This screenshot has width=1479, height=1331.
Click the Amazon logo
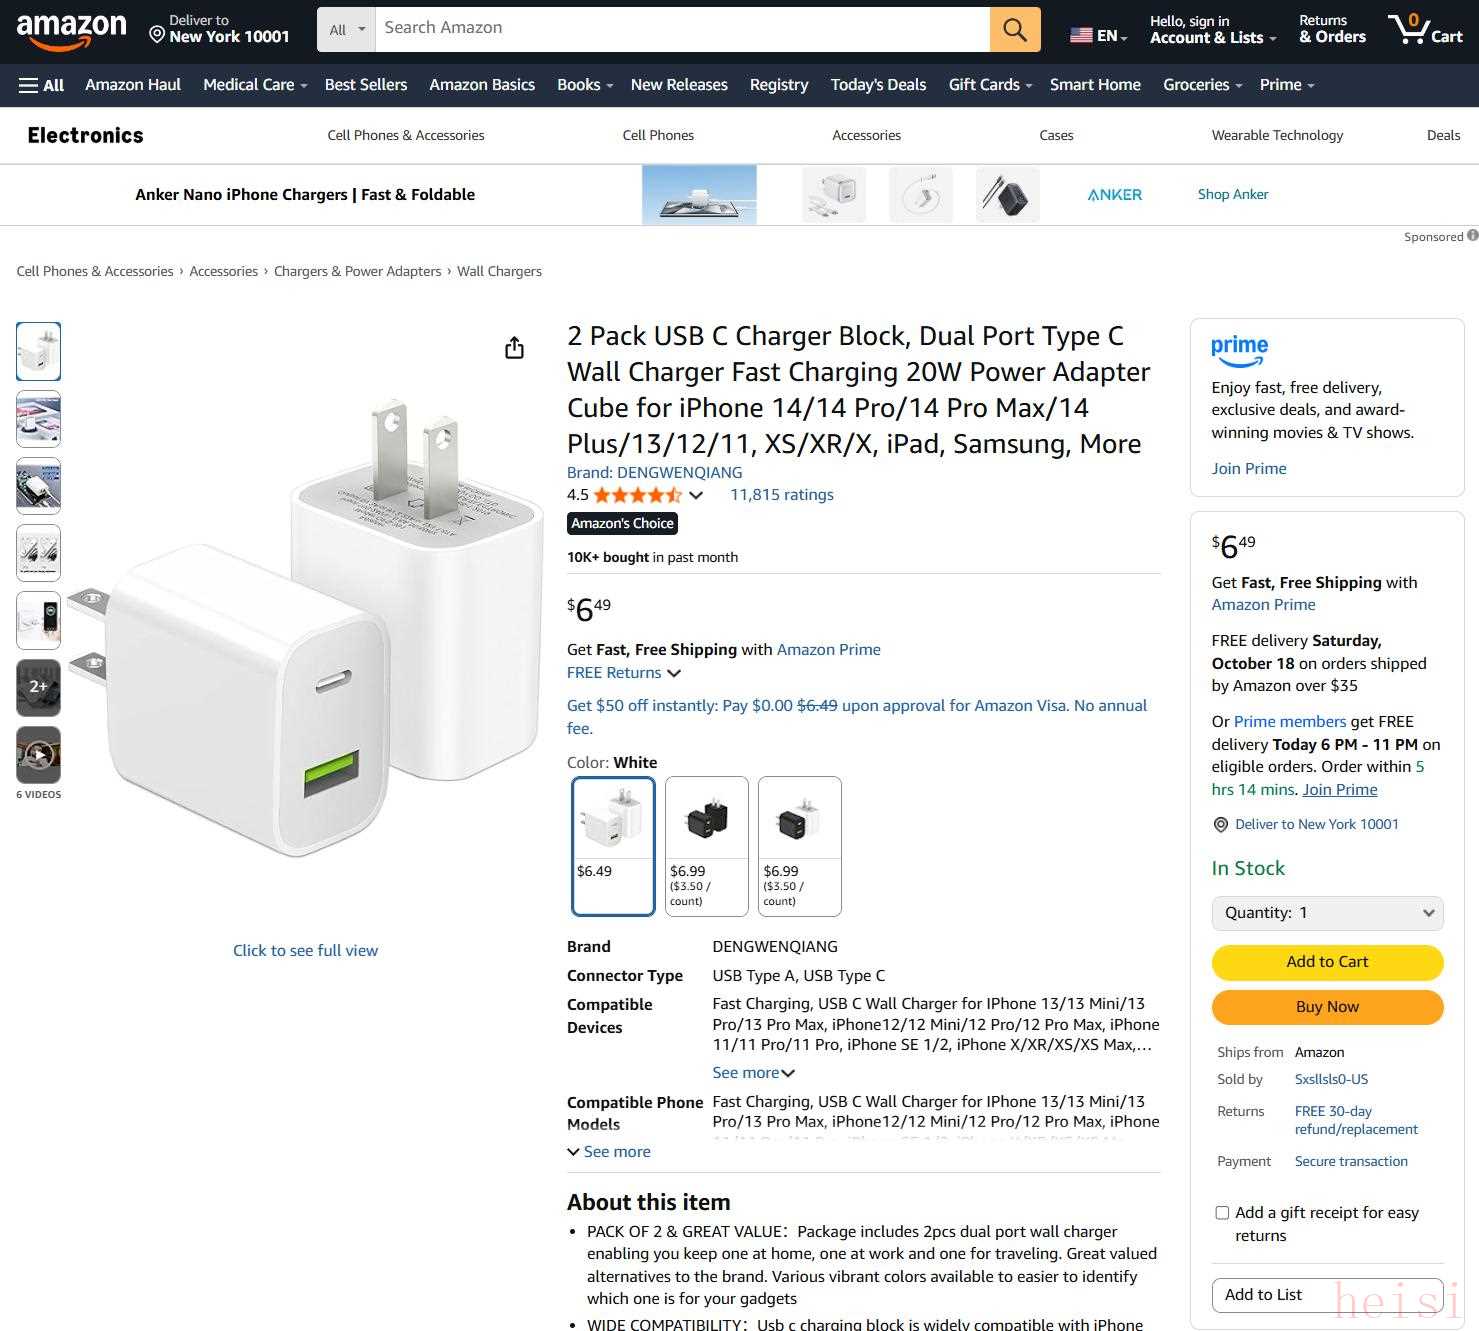click(71, 30)
